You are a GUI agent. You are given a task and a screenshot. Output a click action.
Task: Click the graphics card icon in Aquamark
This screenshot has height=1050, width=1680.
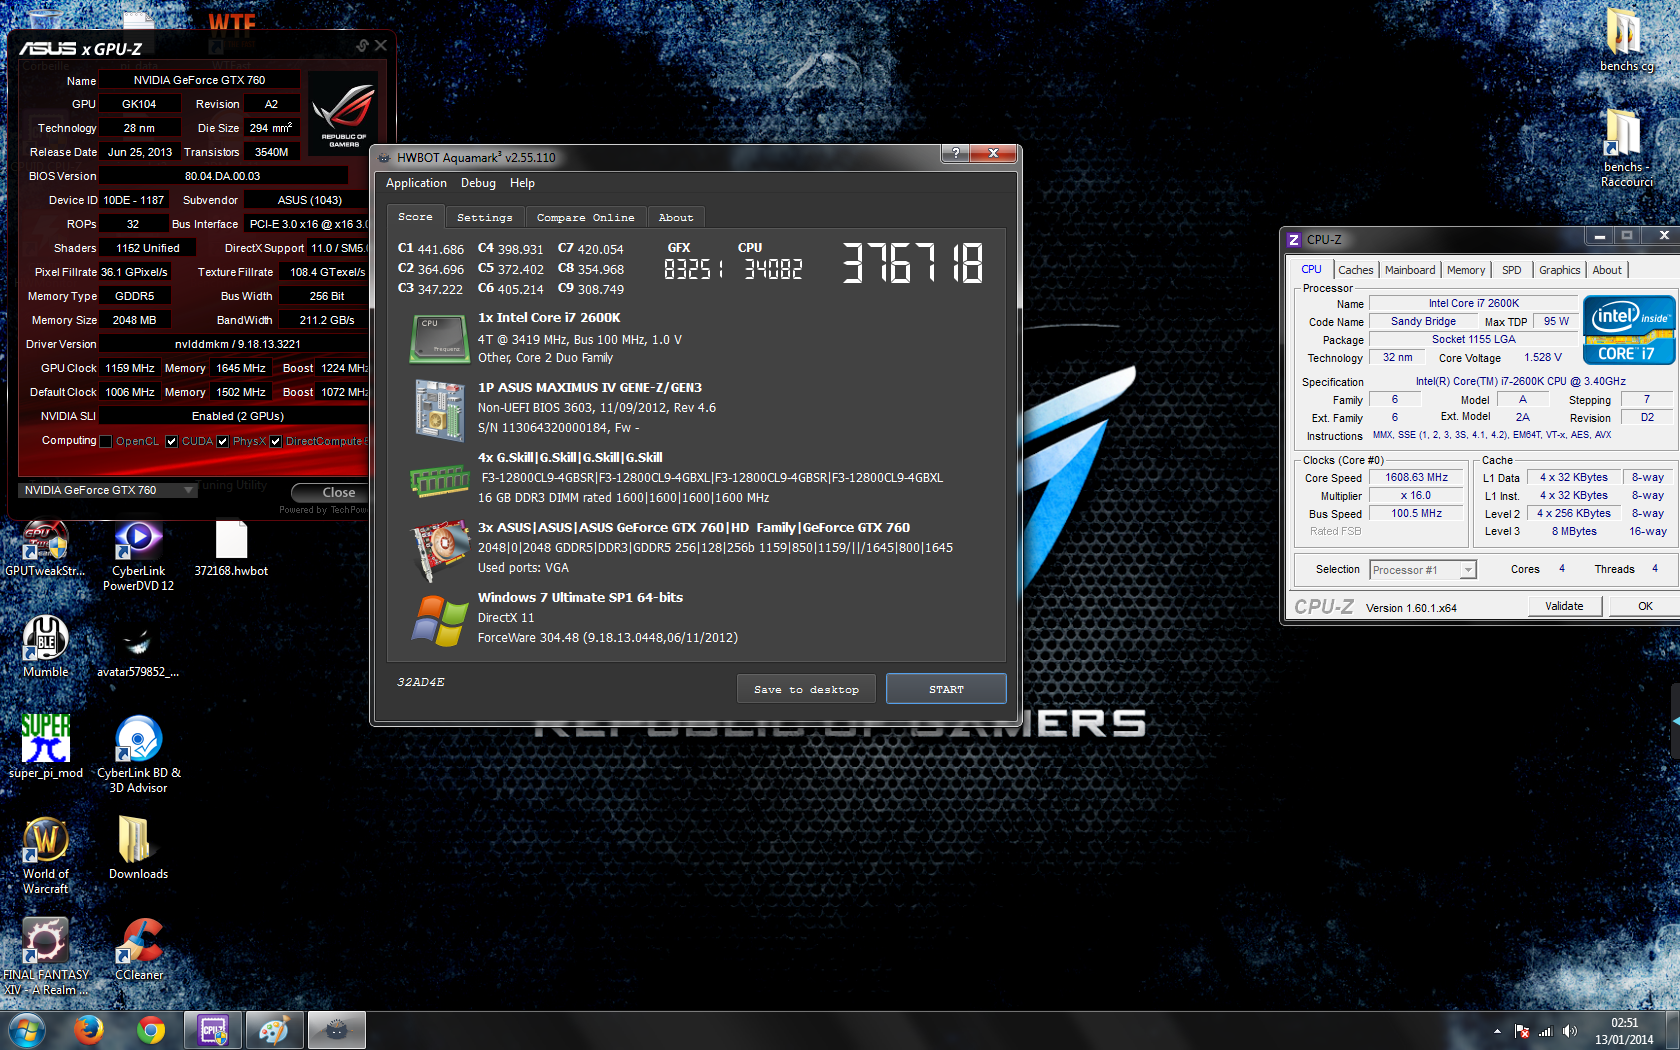[440, 549]
